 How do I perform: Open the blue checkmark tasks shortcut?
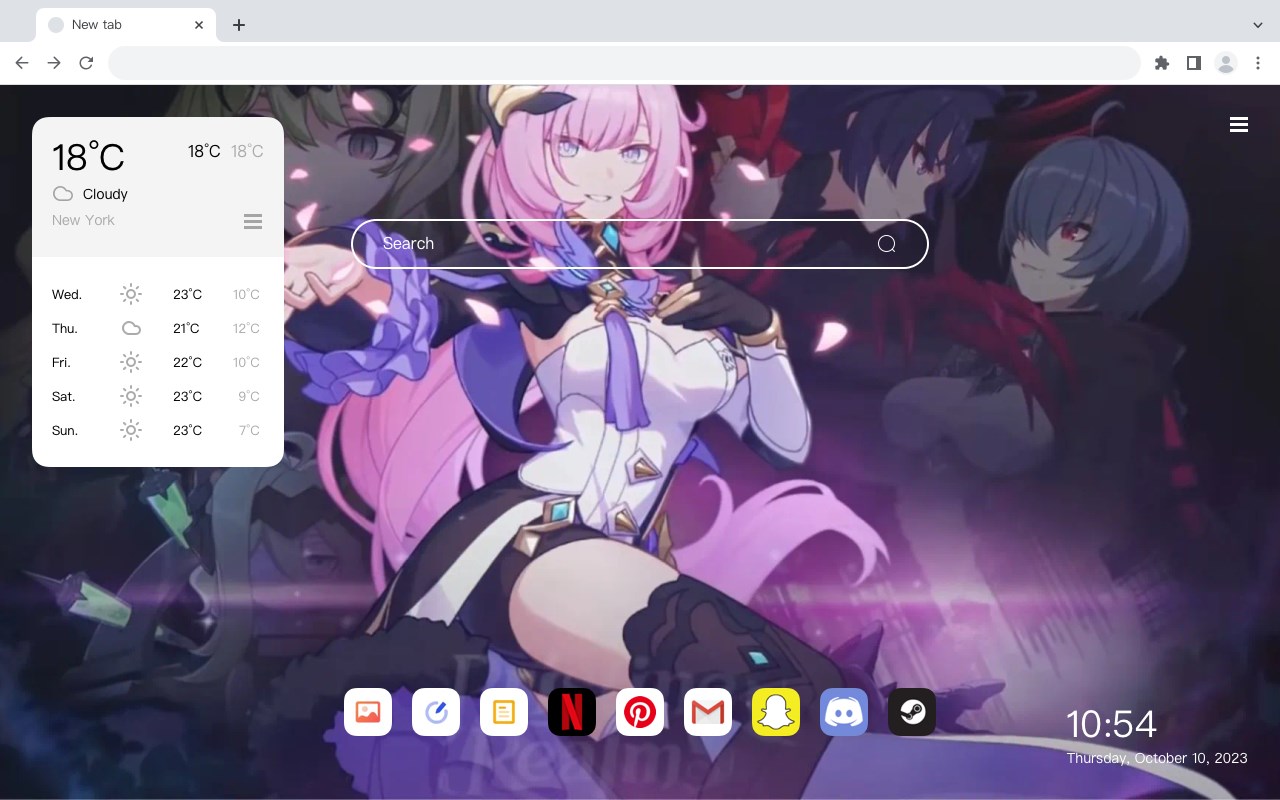click(x=436, y=712)
